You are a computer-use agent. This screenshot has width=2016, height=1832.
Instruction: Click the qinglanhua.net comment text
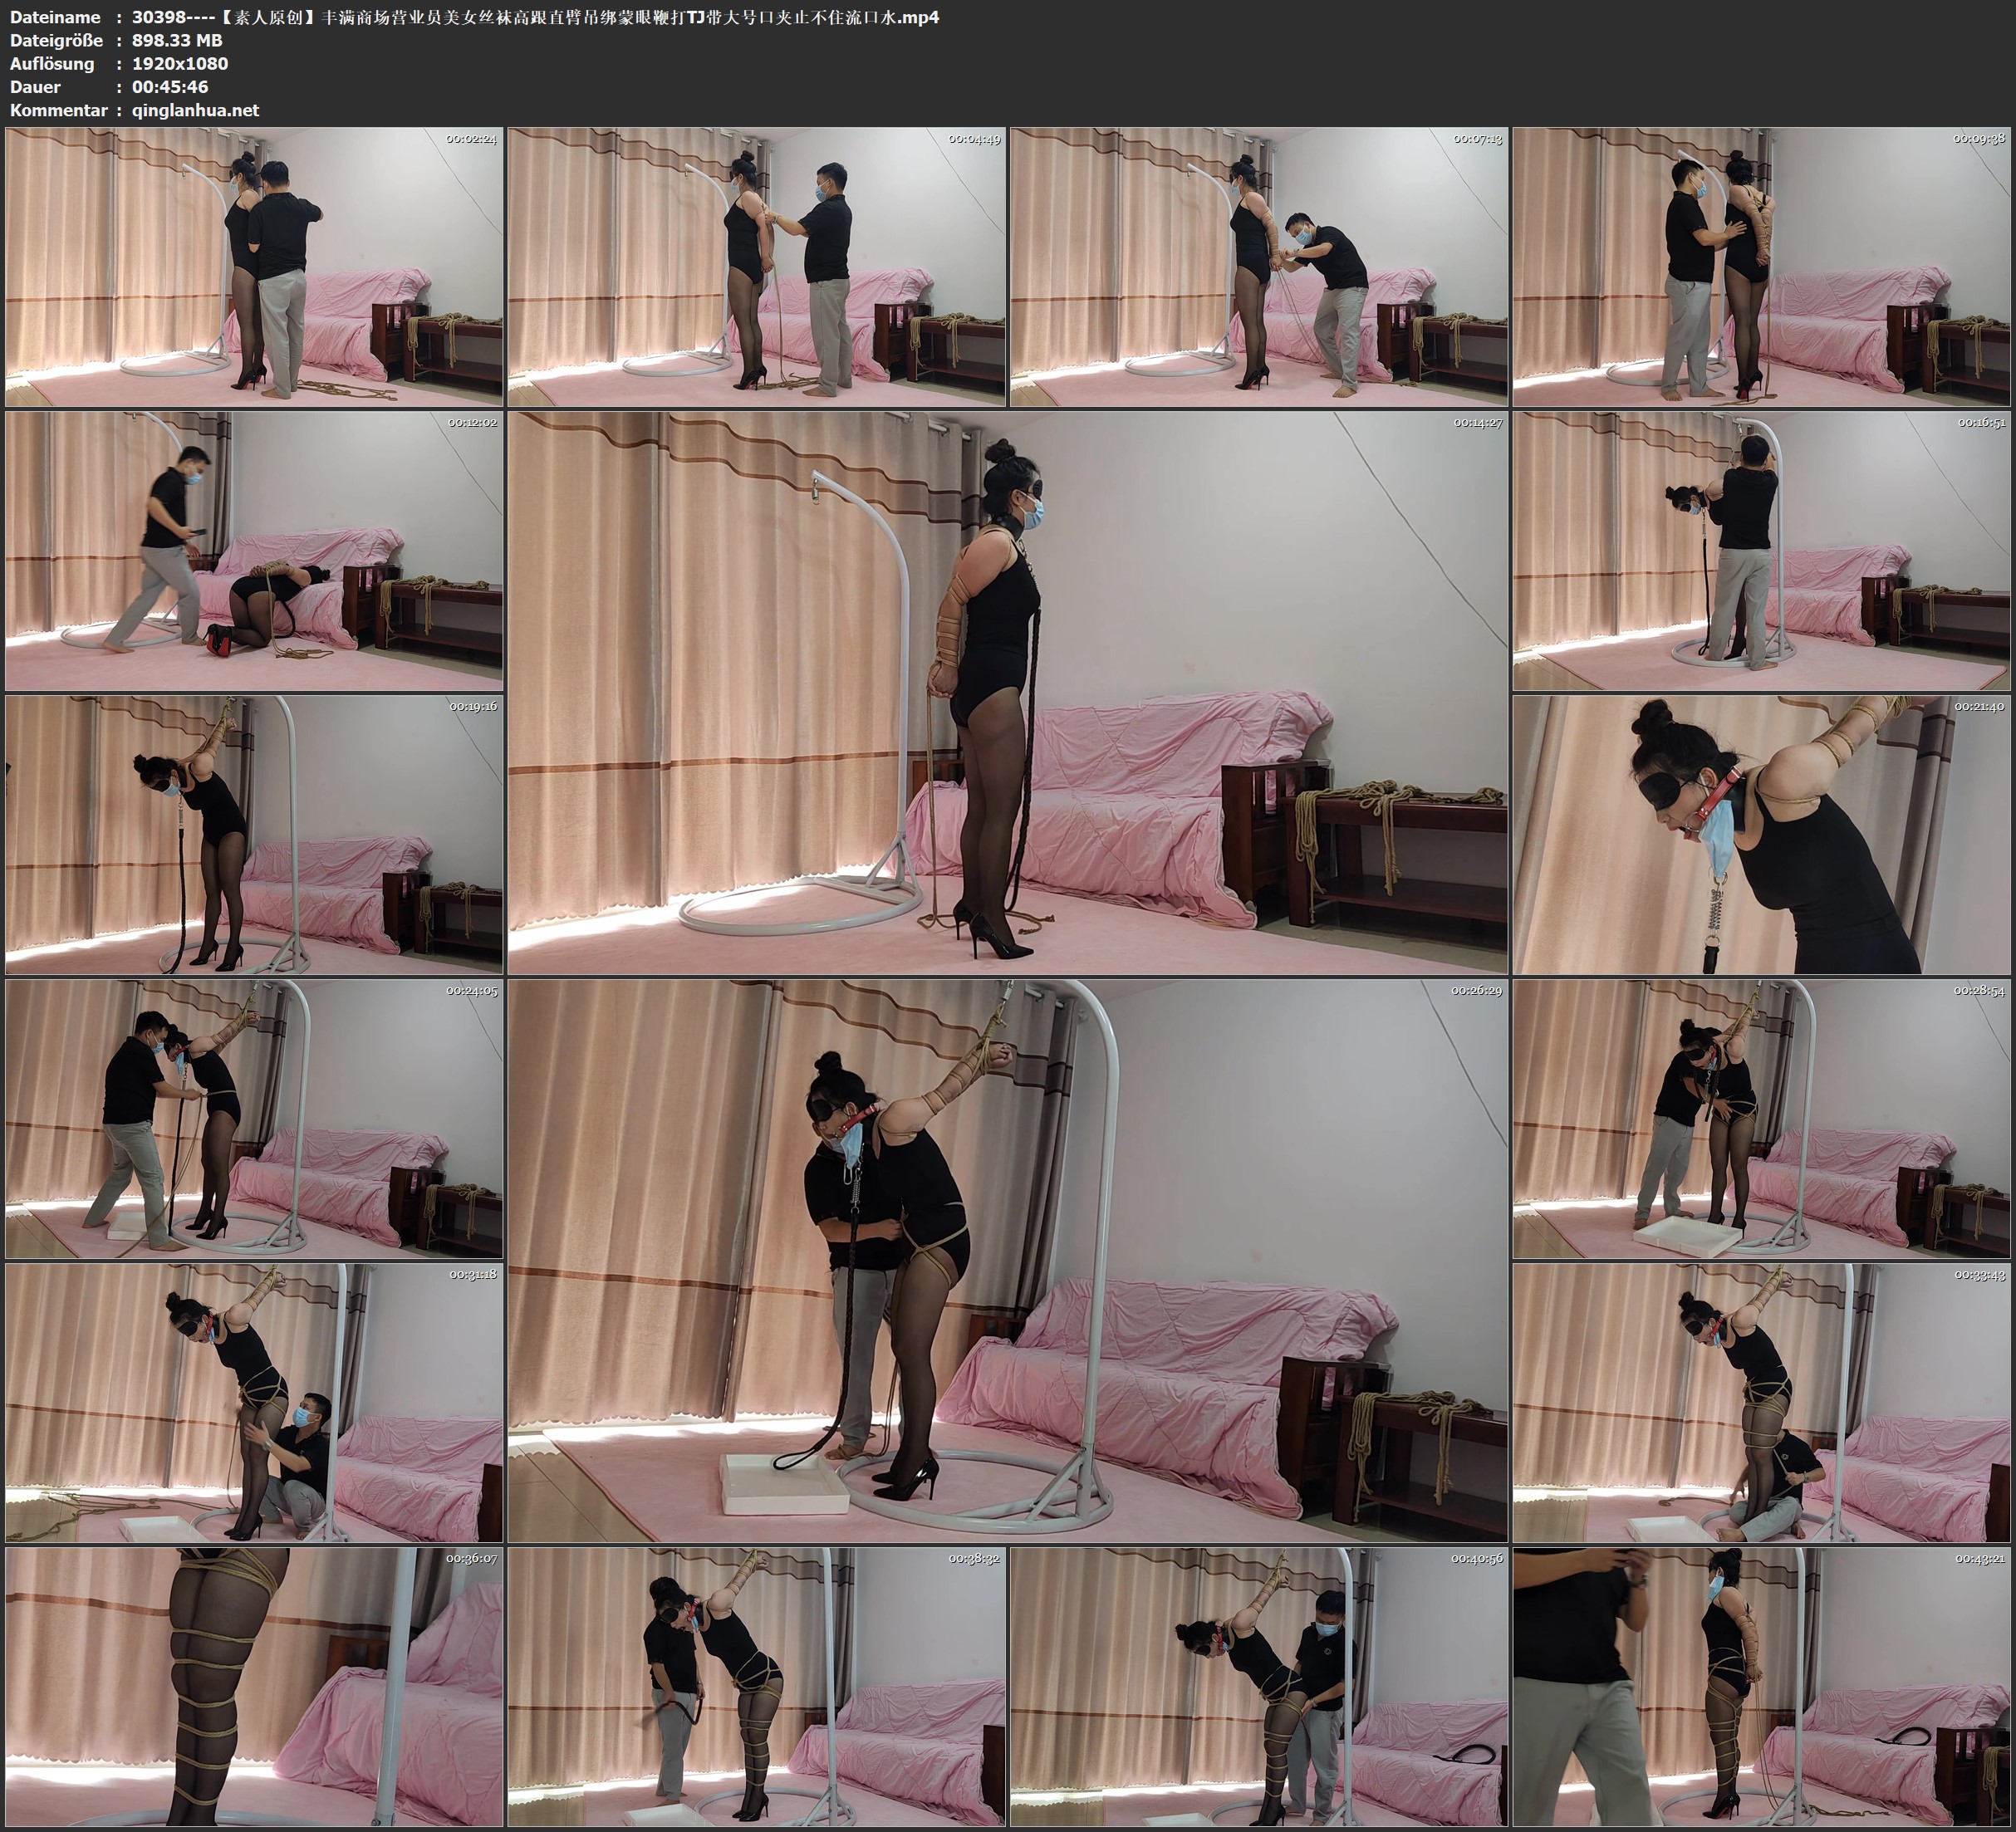(x=195, y=110)
